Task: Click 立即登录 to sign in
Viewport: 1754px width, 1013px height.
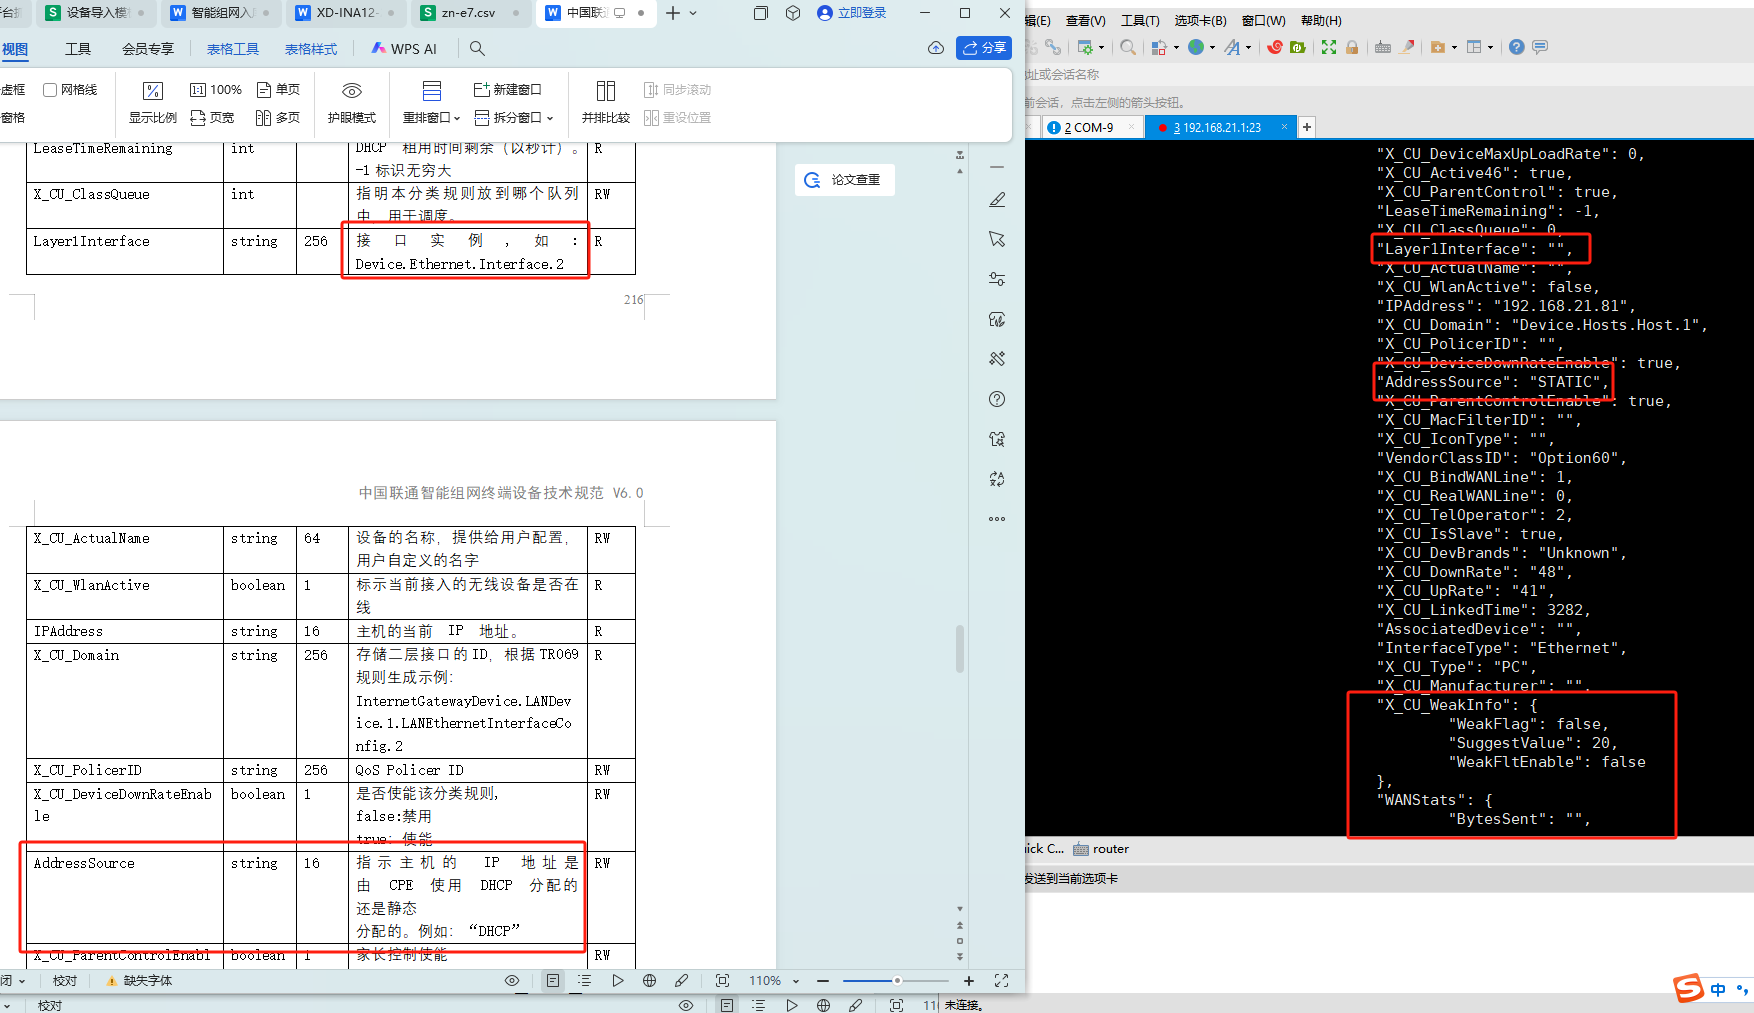Action: pos(852,13)
